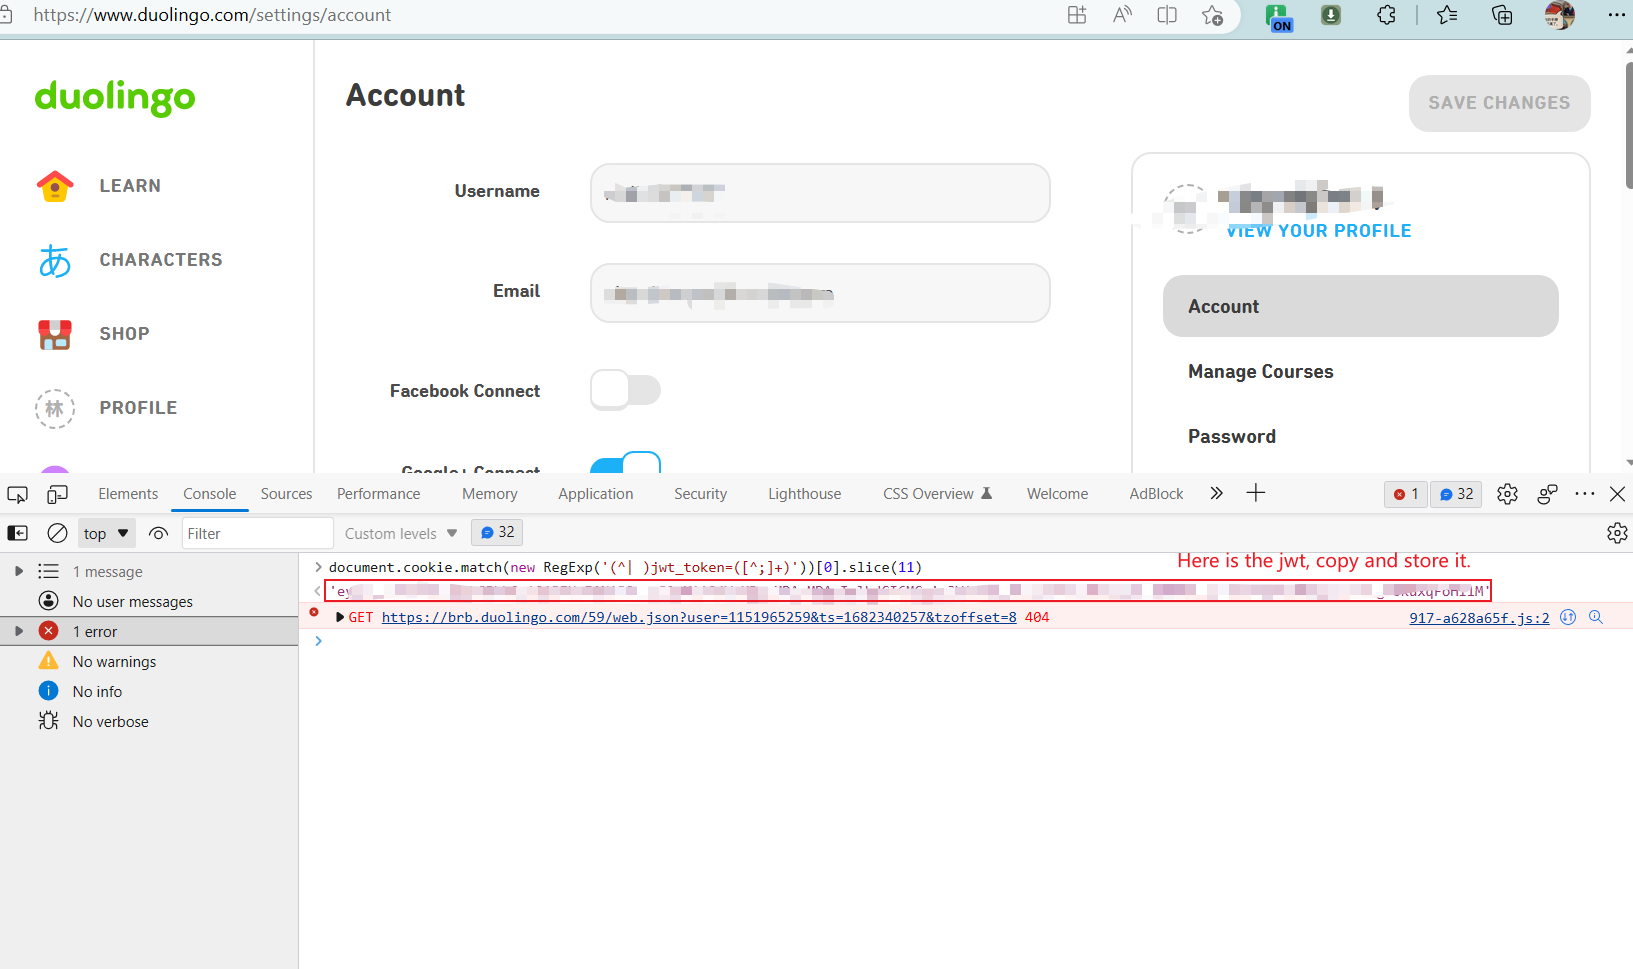Click the SAVE CHANGES button
This screenshot has height=969, width=1633.
(1499, 103)
